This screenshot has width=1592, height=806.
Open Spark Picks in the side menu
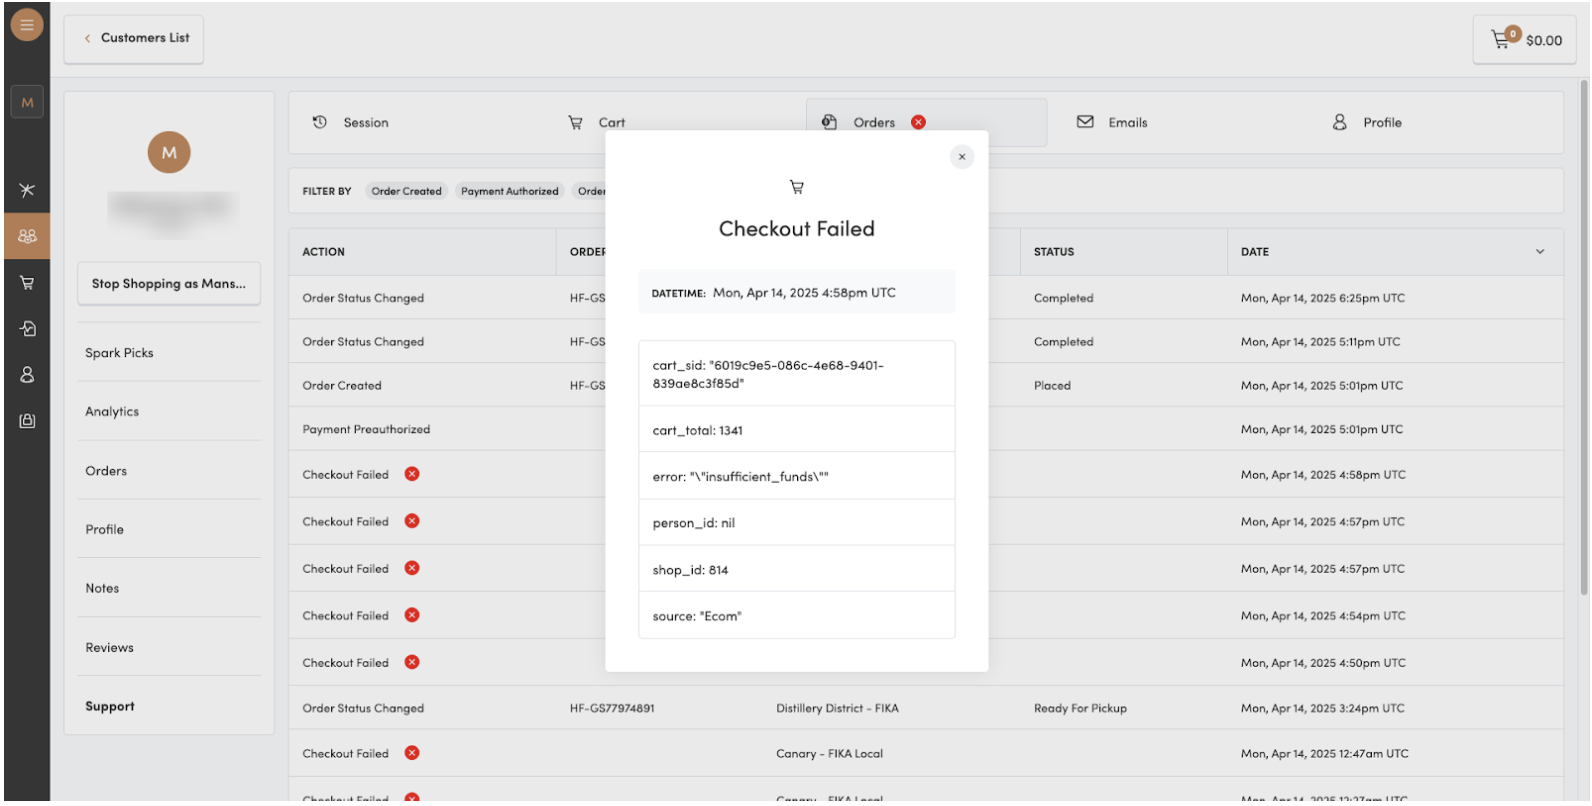coord(119,353)
